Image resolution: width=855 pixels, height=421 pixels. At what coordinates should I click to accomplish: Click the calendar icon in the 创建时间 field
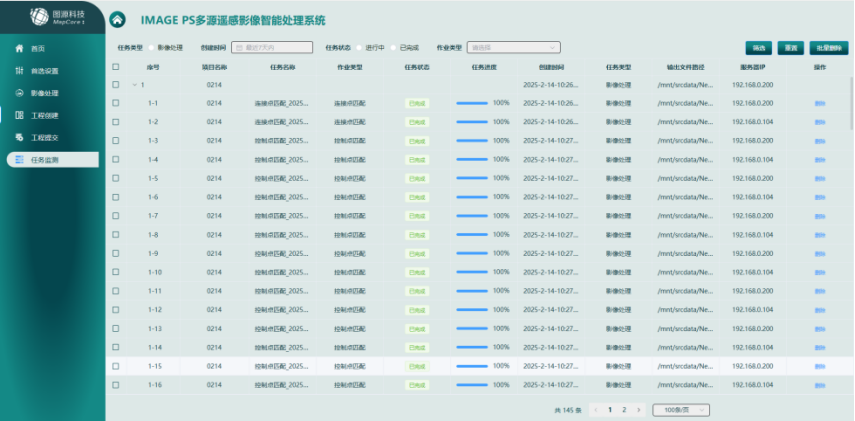point(238,47)
